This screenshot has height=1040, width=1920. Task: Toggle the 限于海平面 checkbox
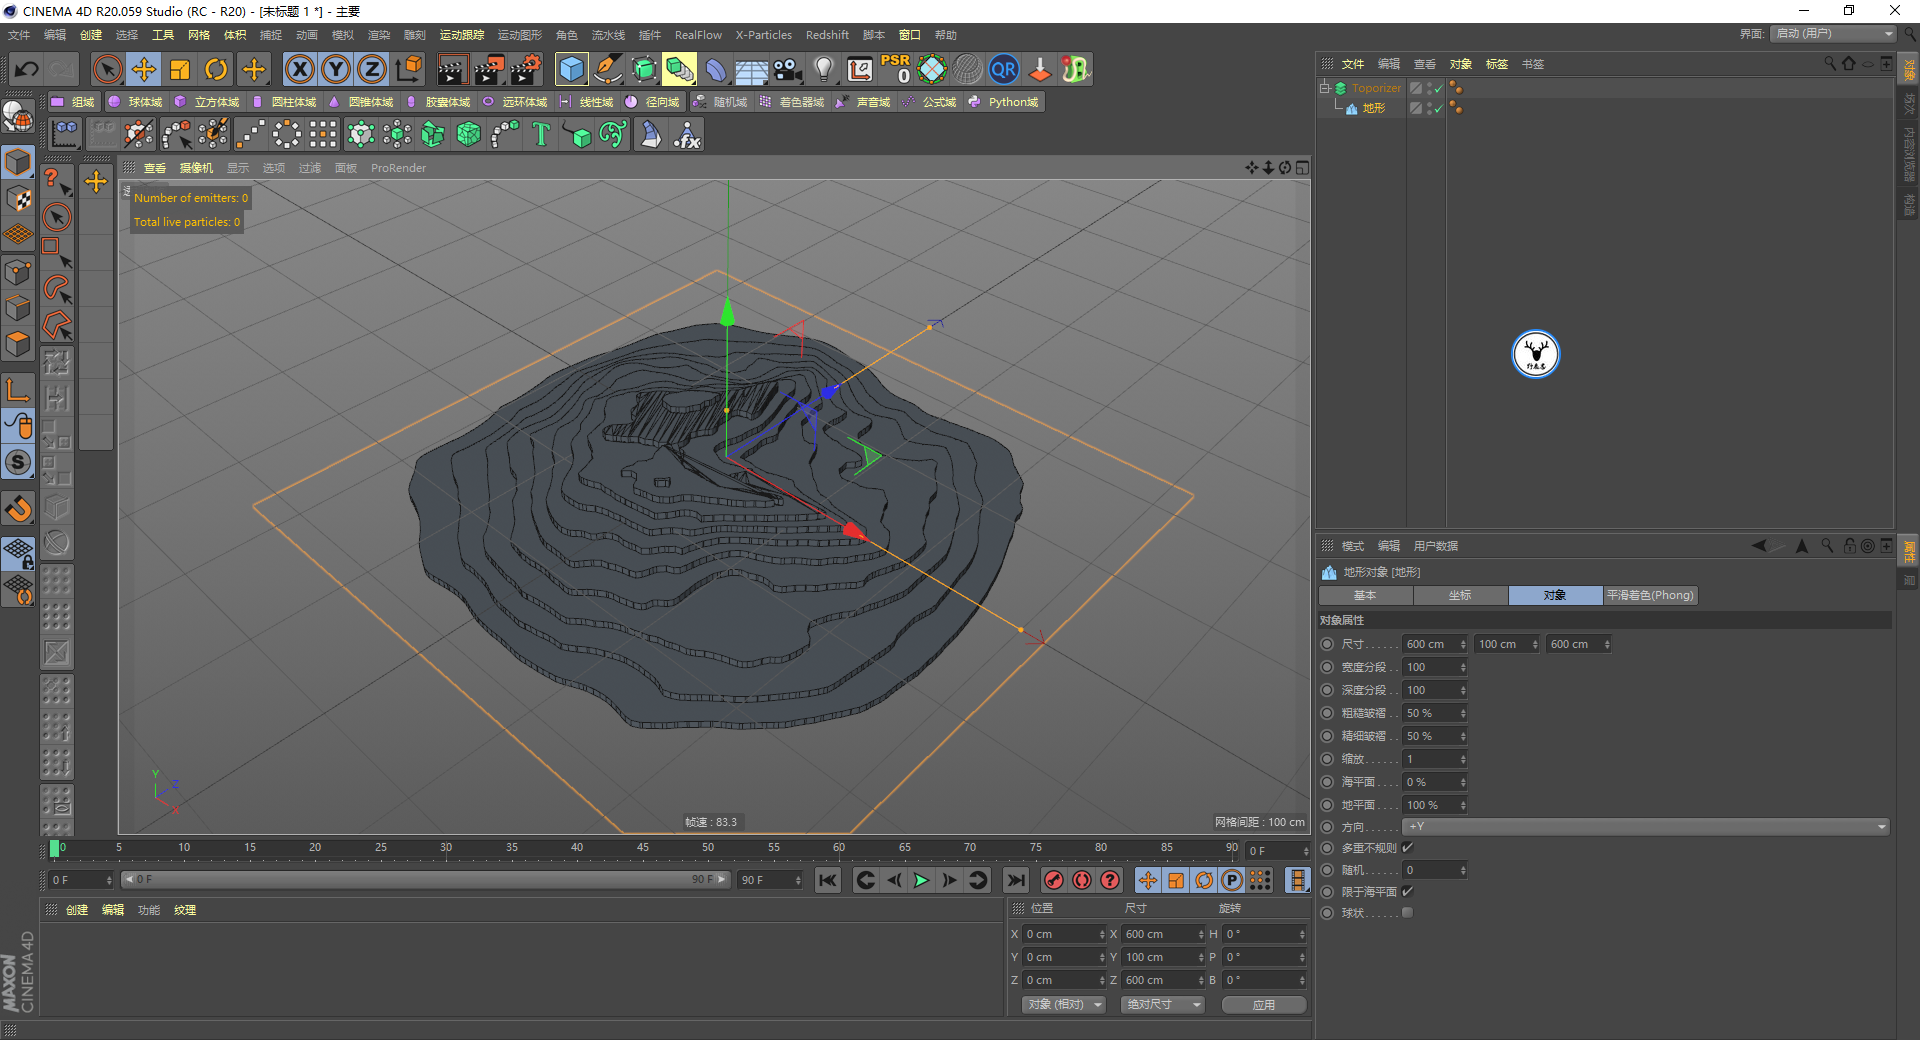click(1408, 891)
